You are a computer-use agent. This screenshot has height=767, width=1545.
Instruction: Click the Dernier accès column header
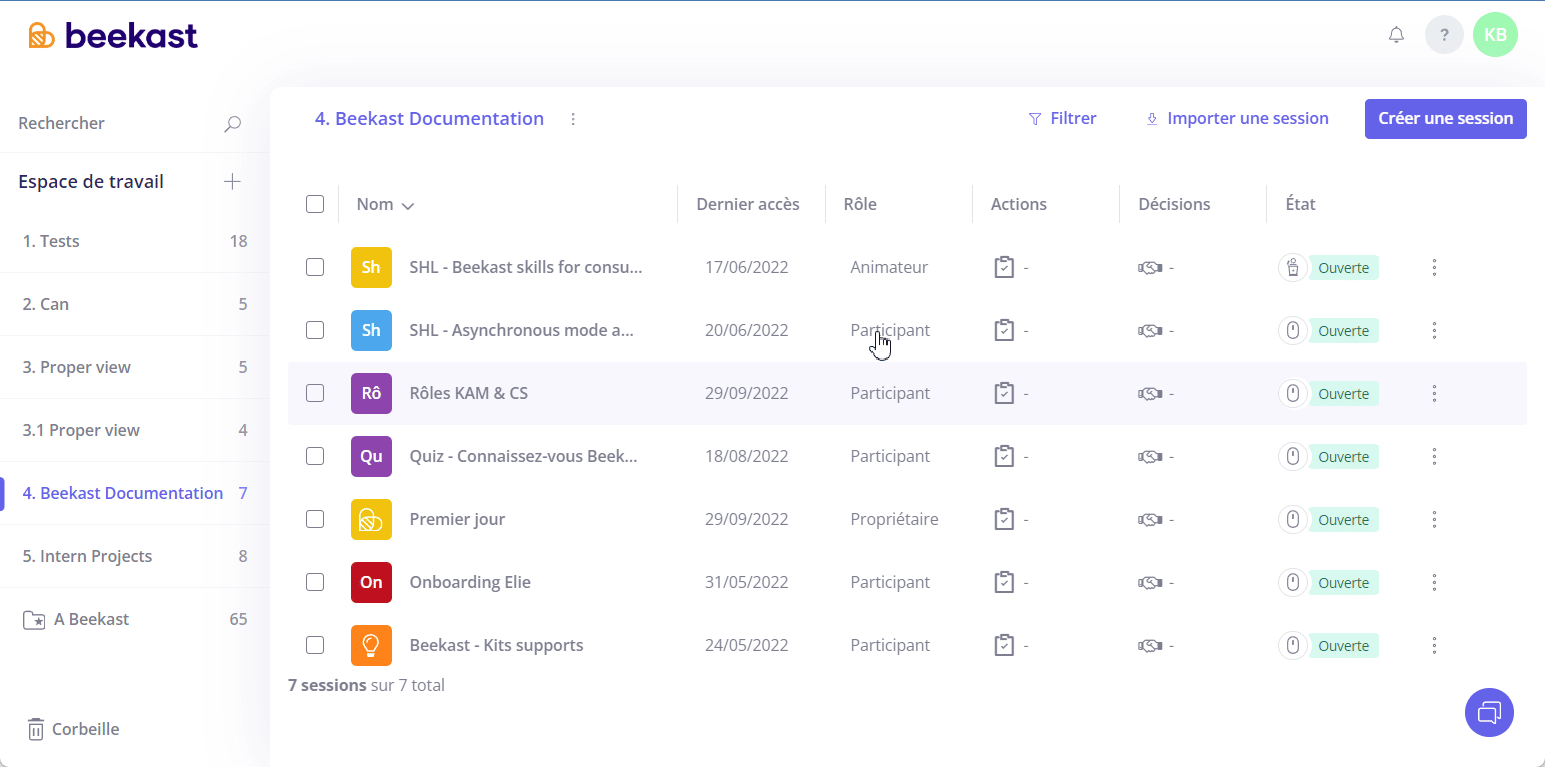(x=748, y=204)
